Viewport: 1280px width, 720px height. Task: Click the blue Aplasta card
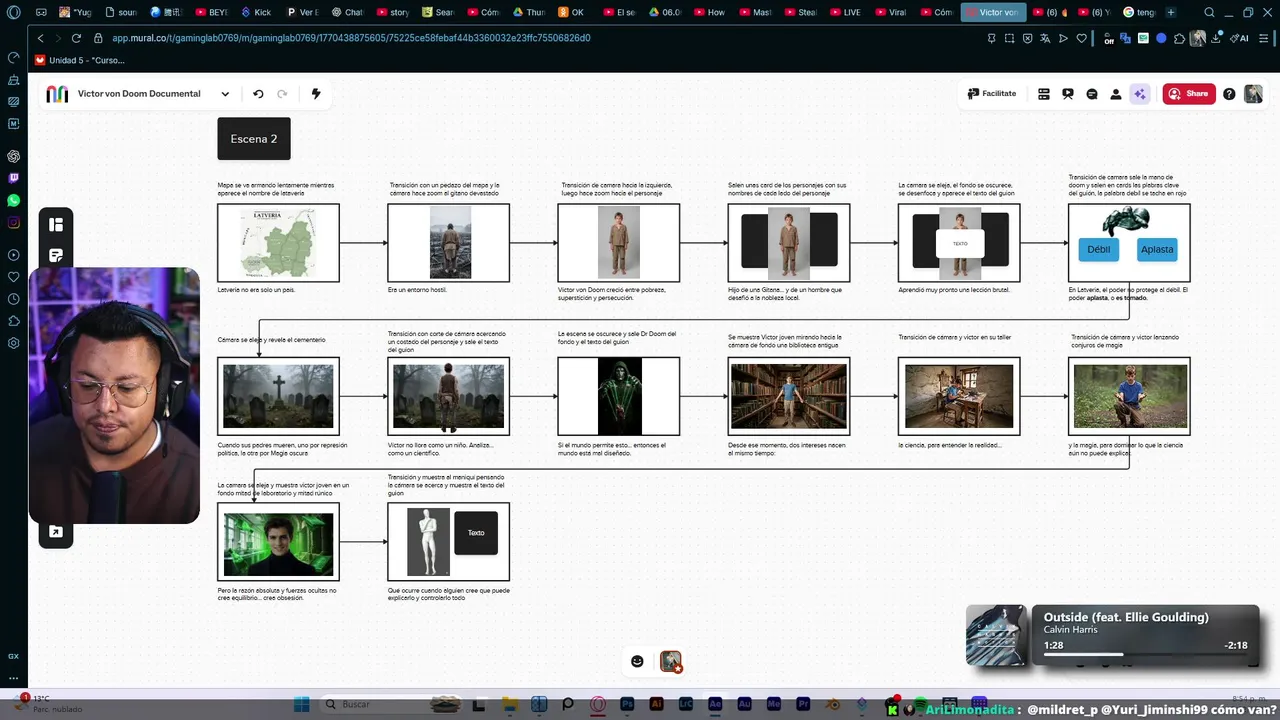[1157, 249]
